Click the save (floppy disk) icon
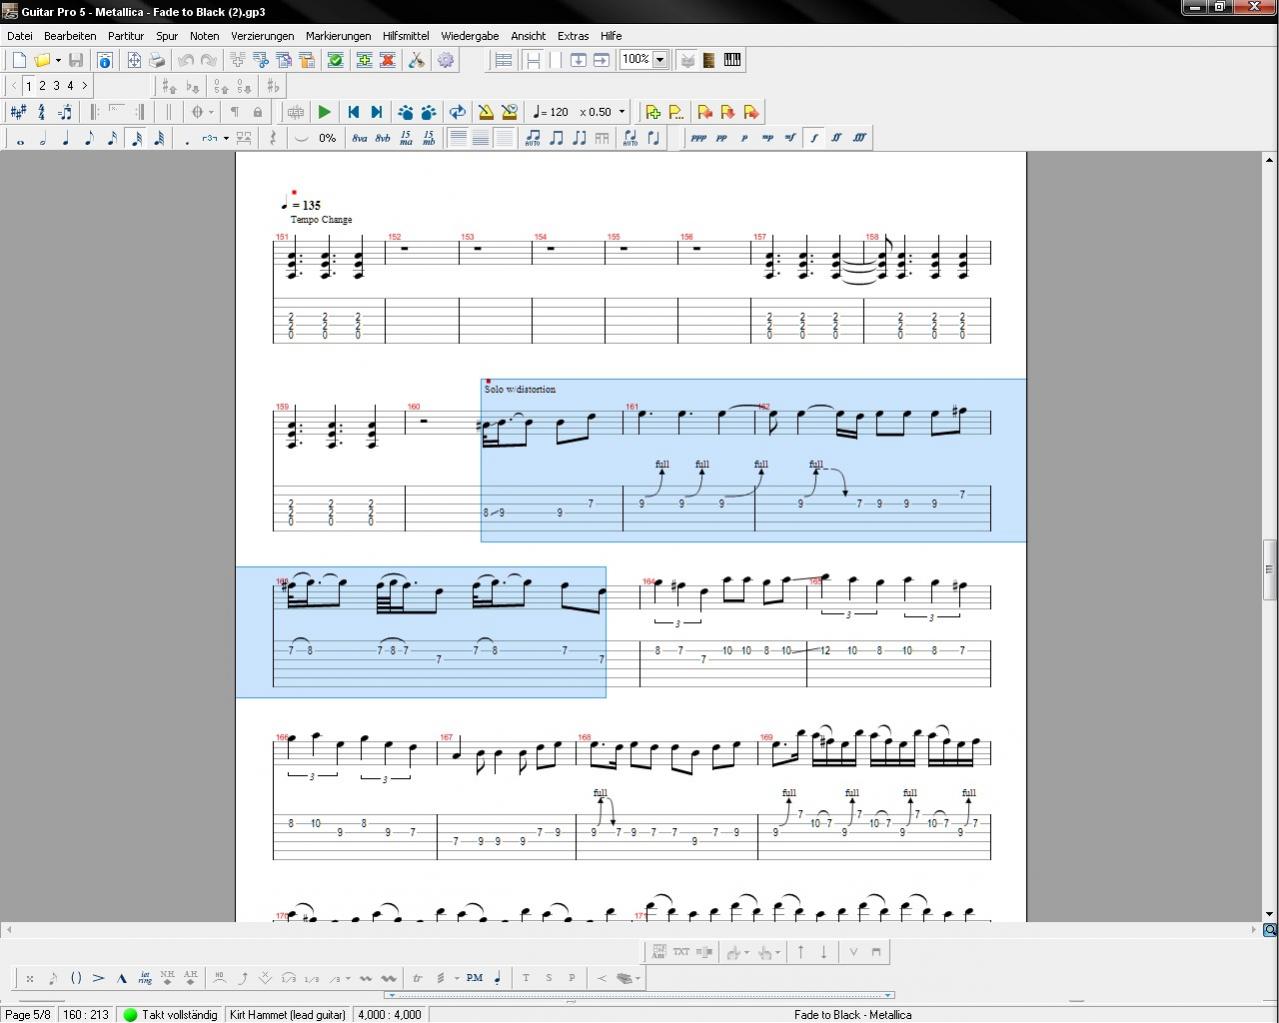Screen dimensions: 1279x1023 click(76, 60)
